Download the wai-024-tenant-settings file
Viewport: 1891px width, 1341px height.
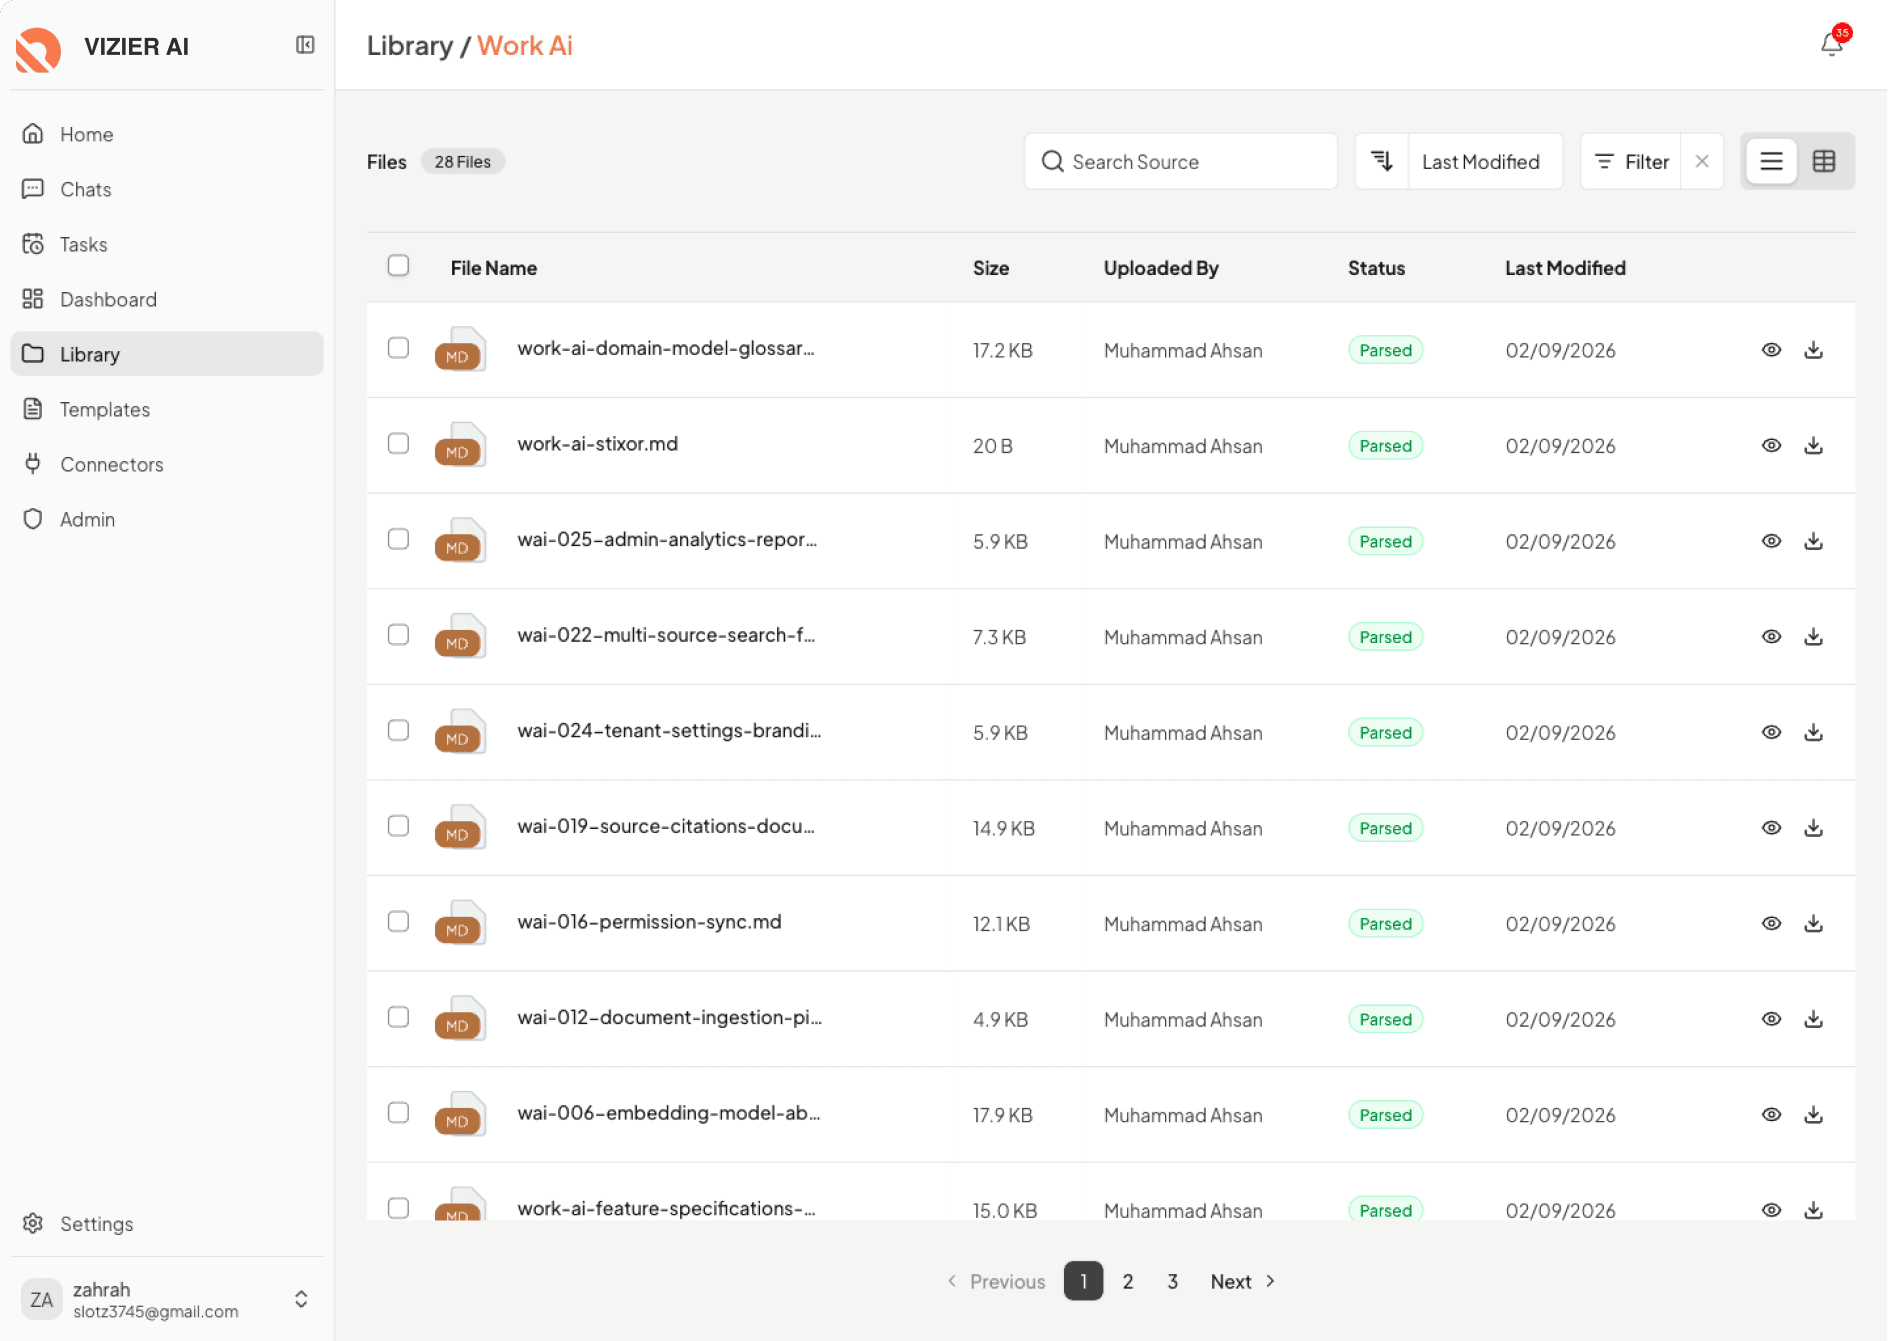[x=1813, y=733]
